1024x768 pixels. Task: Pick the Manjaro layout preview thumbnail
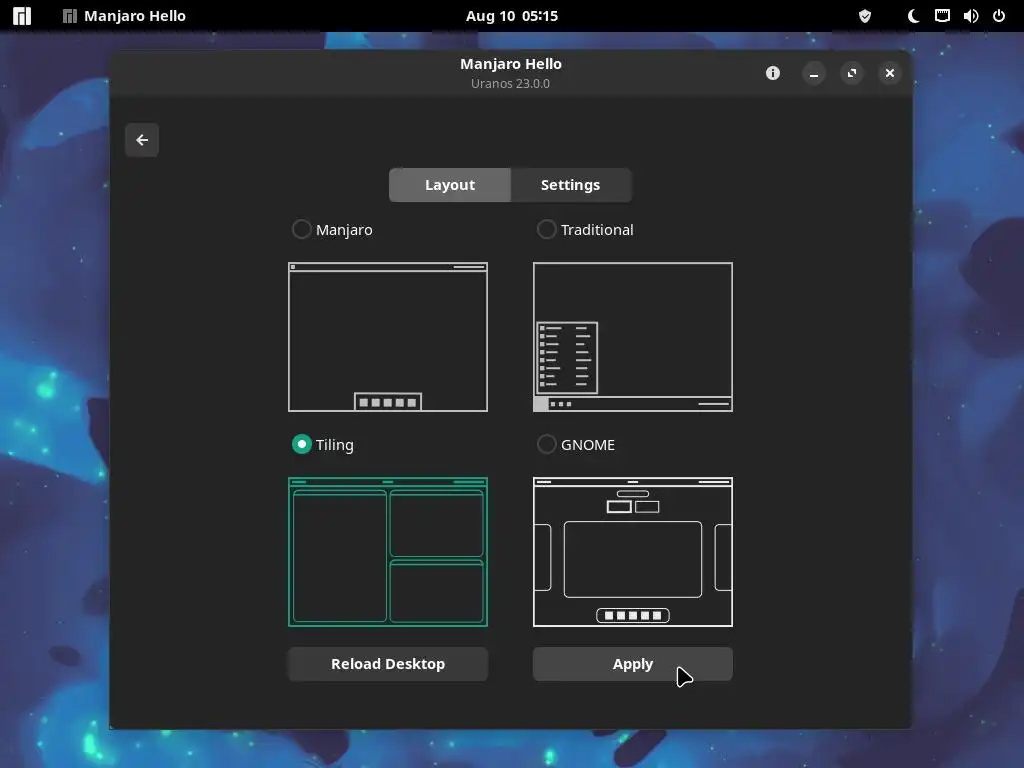(388, 337)
